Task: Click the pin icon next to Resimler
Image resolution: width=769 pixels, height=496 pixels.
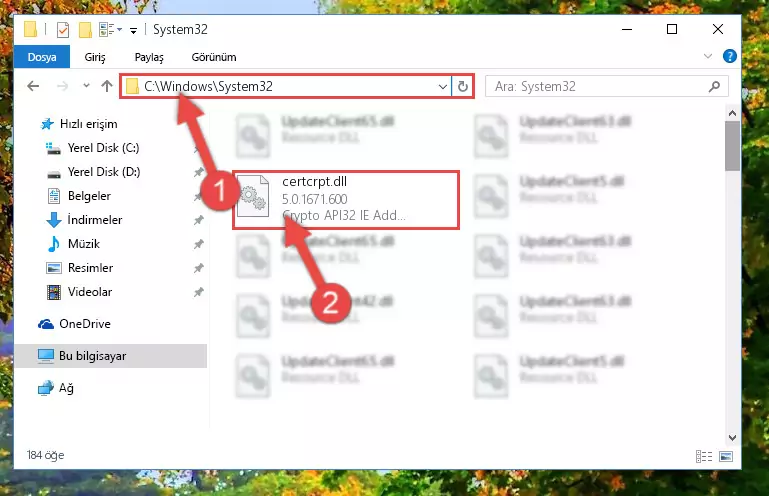Action: 198,268
